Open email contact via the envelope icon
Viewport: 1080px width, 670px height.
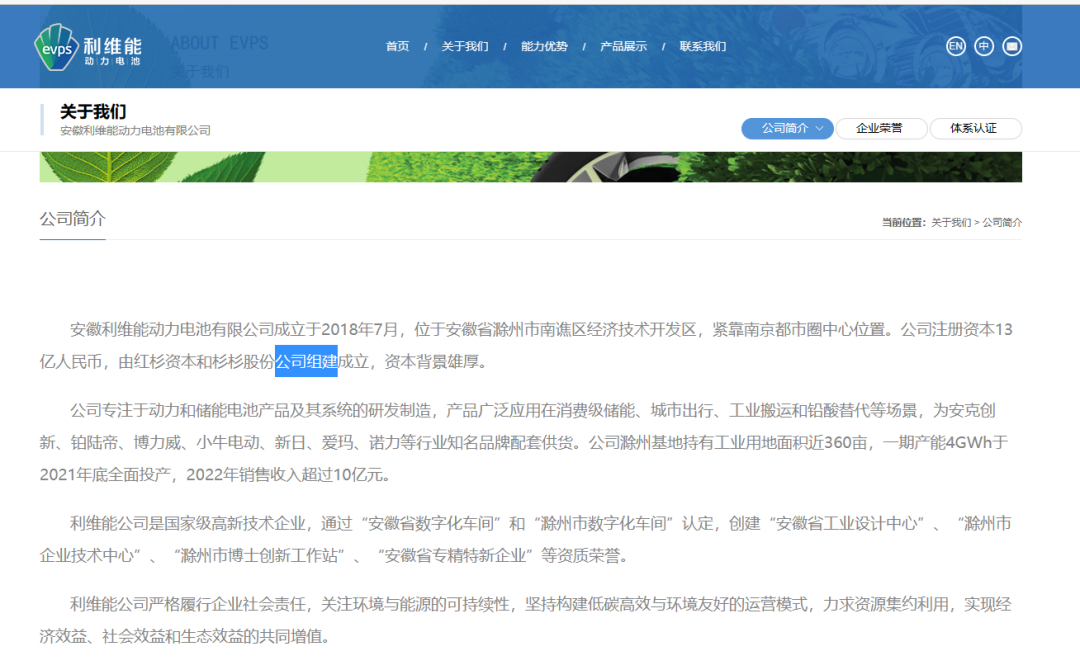(1012, 45)
